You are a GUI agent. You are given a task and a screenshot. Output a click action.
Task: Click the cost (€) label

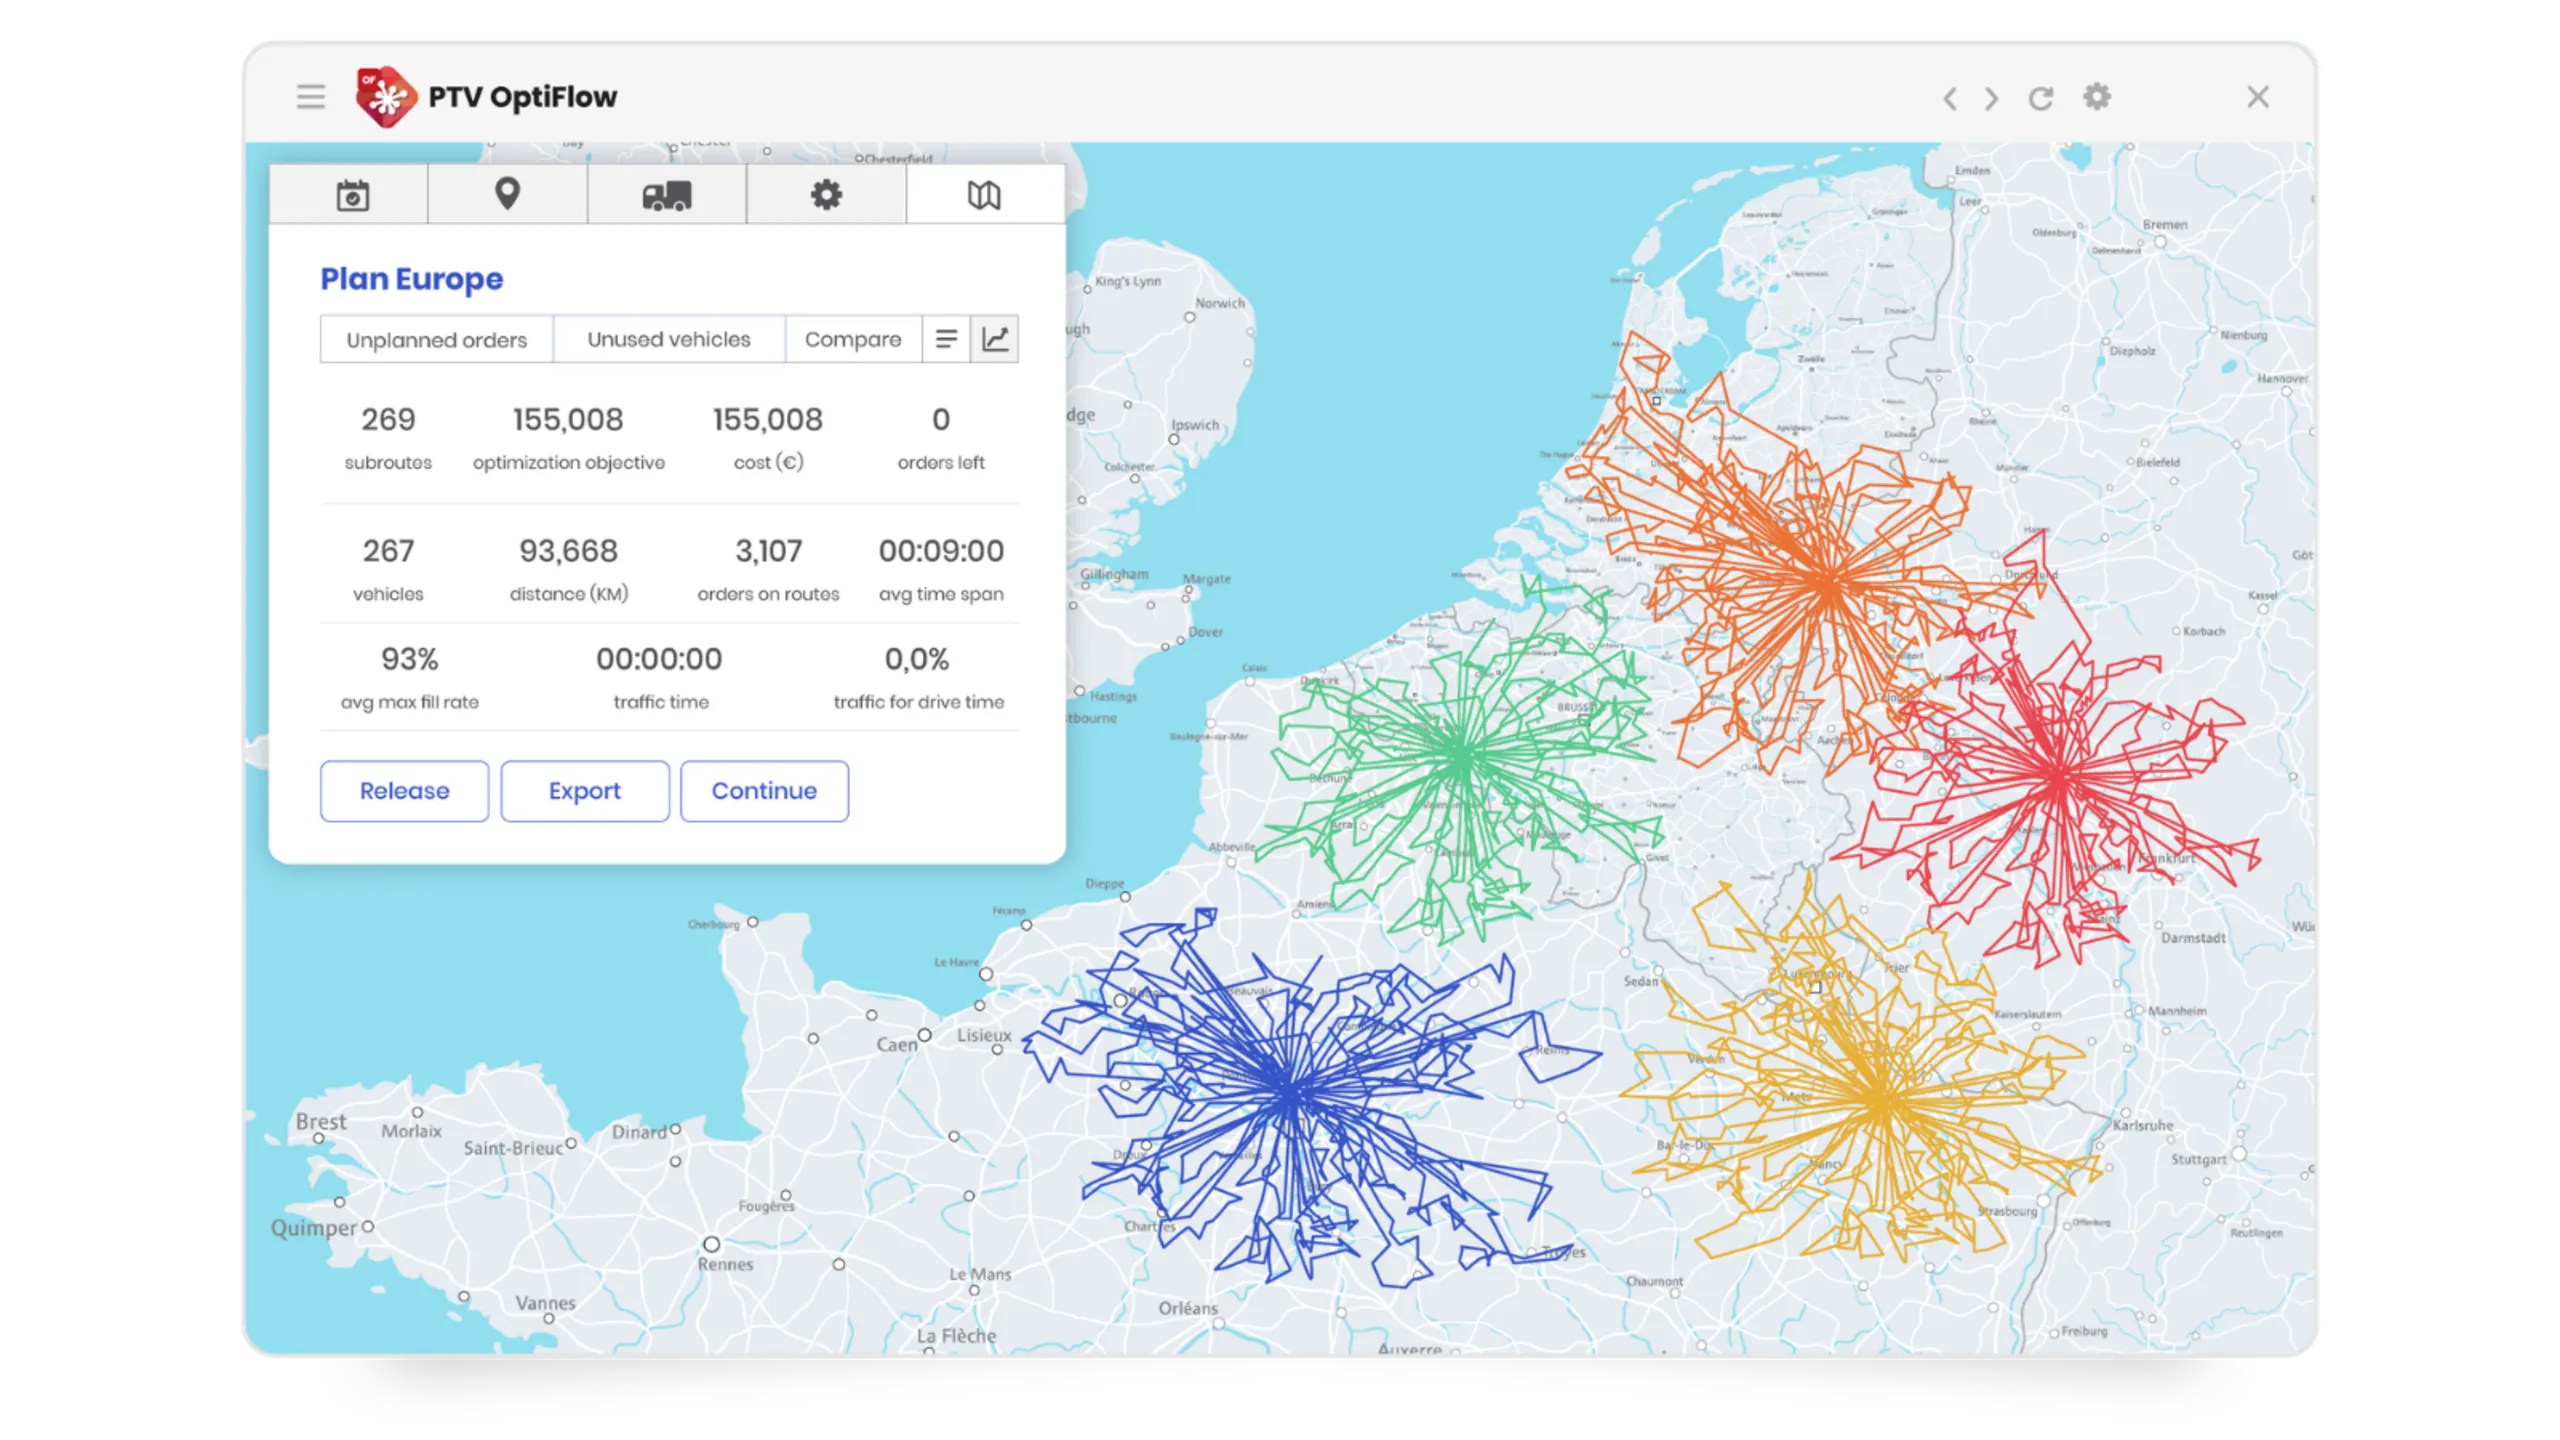click(768, 462)
